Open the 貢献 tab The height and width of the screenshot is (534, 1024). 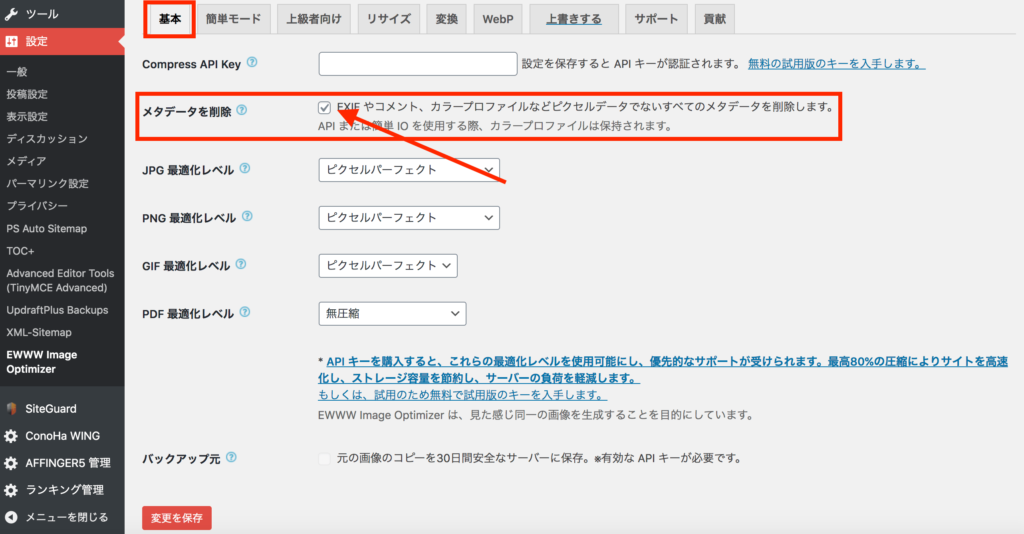[x=714, y=19]
